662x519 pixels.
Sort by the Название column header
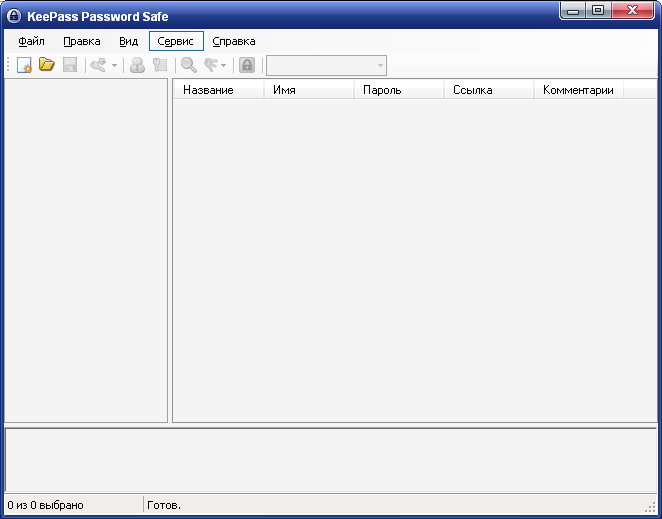point(219,90)
